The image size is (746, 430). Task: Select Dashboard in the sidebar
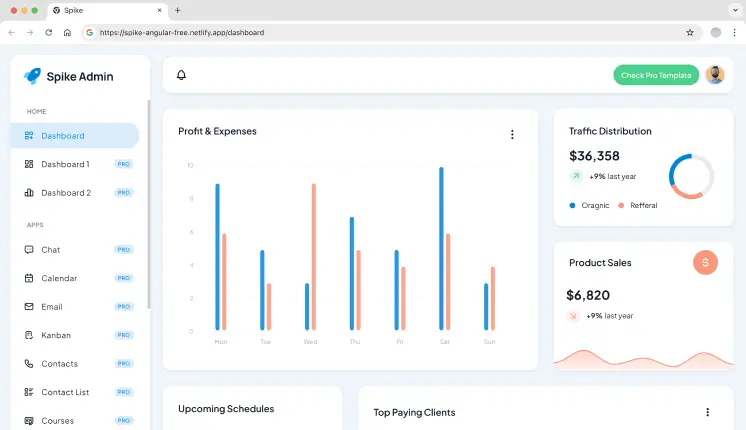(x=75, y=136)
